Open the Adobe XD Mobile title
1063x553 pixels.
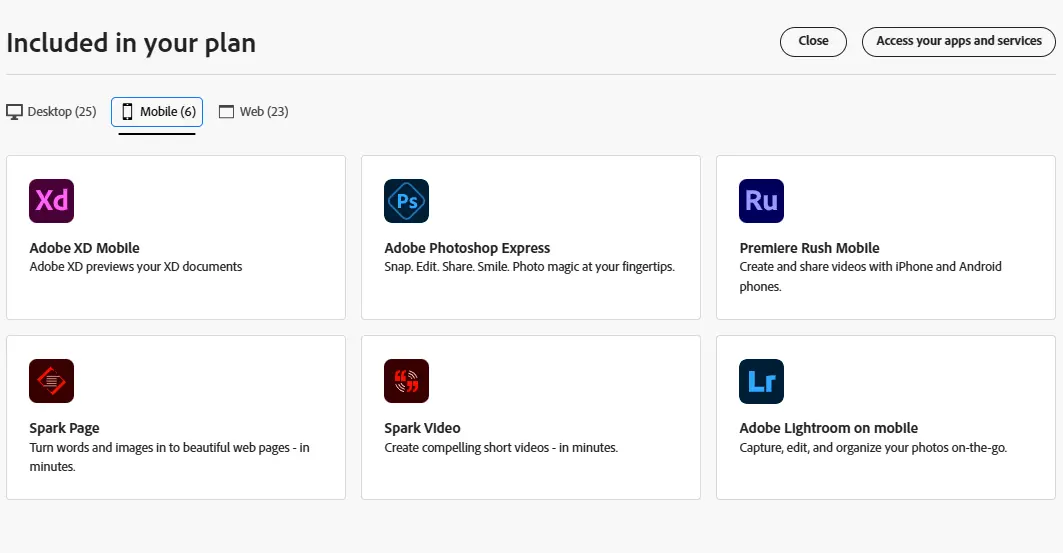click(85, 248)
